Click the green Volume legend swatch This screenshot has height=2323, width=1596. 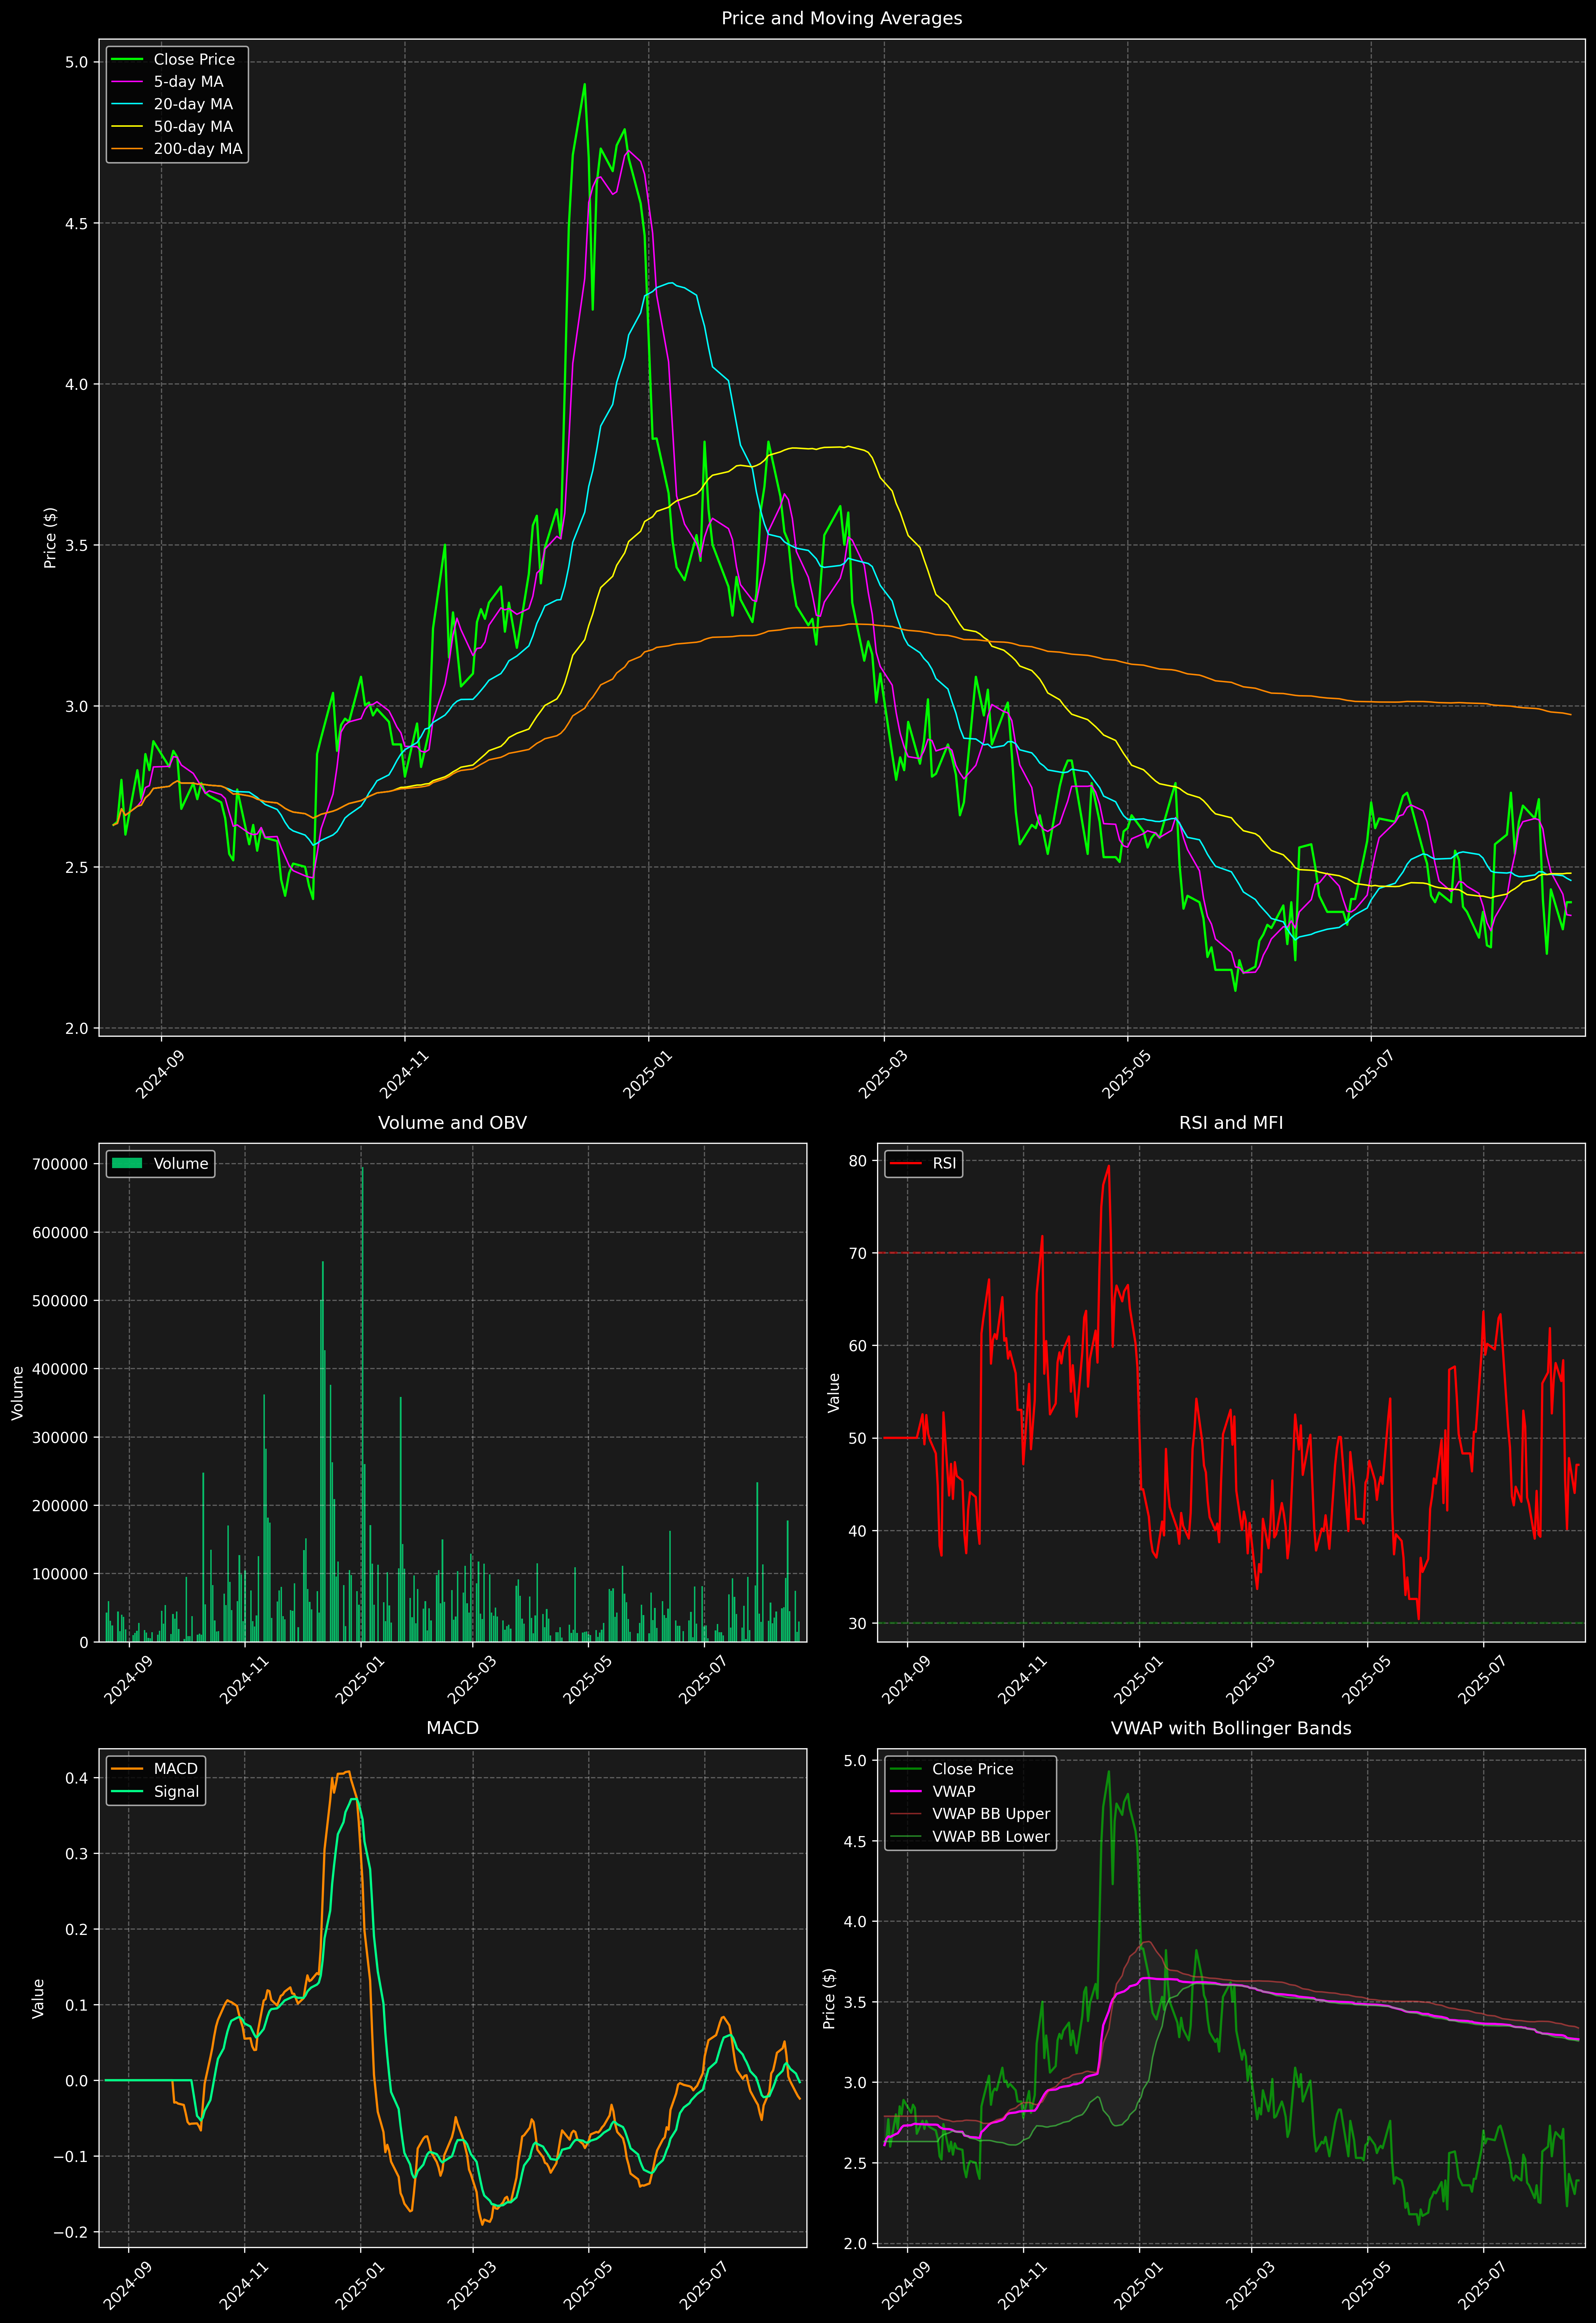127,1163
